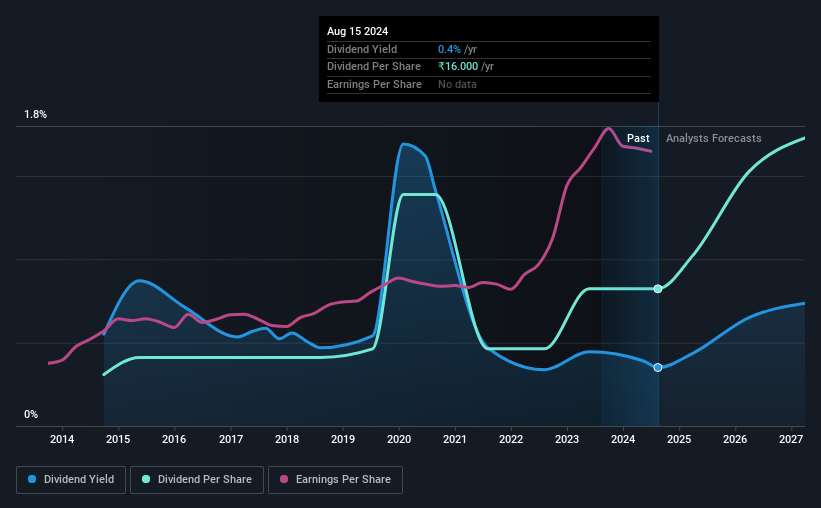Click the teal Dividend Per Share legend dot

[146, 479]
